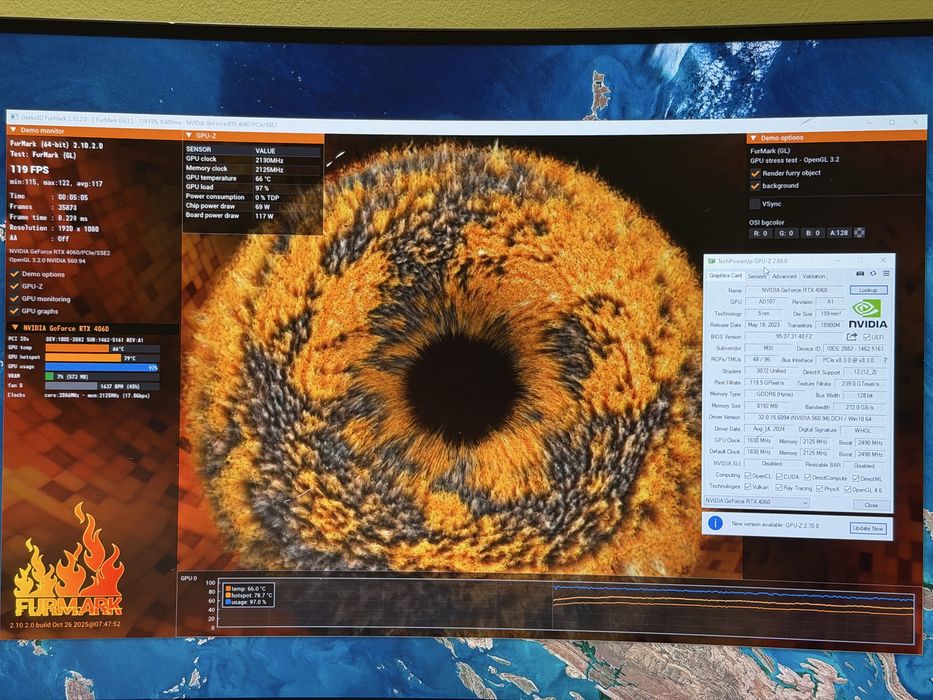Switch to the Sensors tab

click(757, 276)
